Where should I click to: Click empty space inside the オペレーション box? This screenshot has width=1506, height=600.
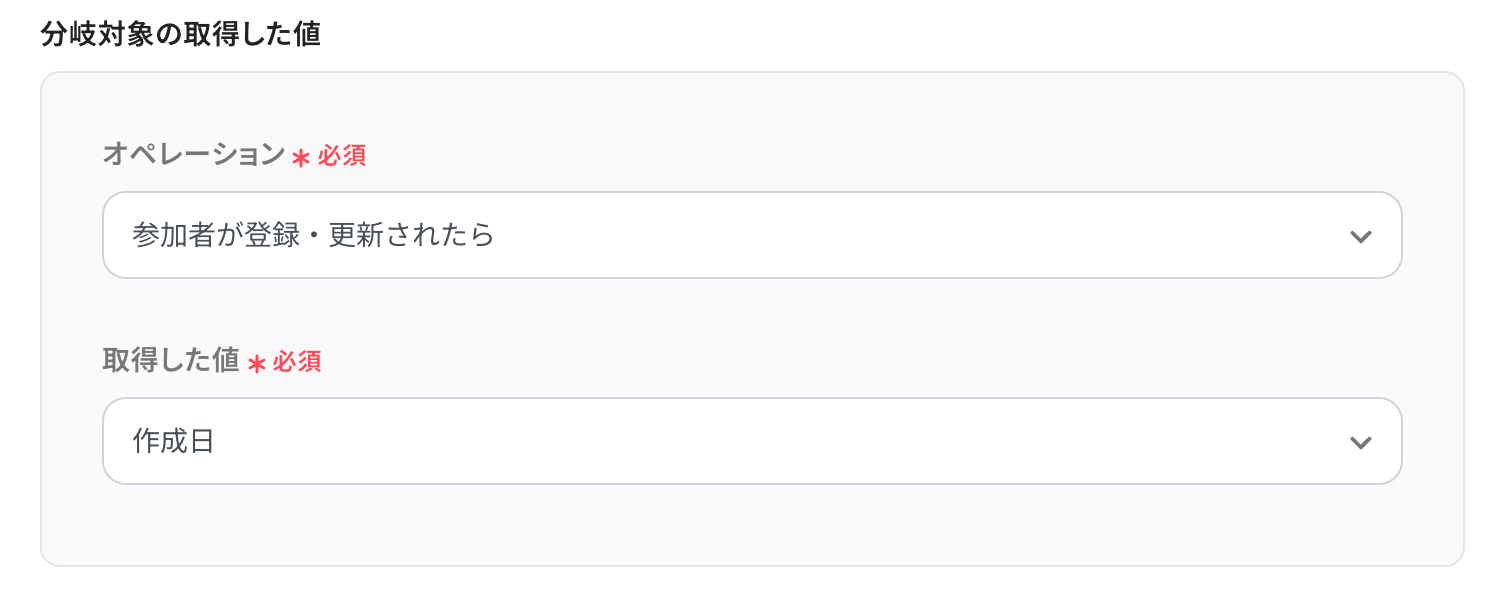click(x=900, y=235)
